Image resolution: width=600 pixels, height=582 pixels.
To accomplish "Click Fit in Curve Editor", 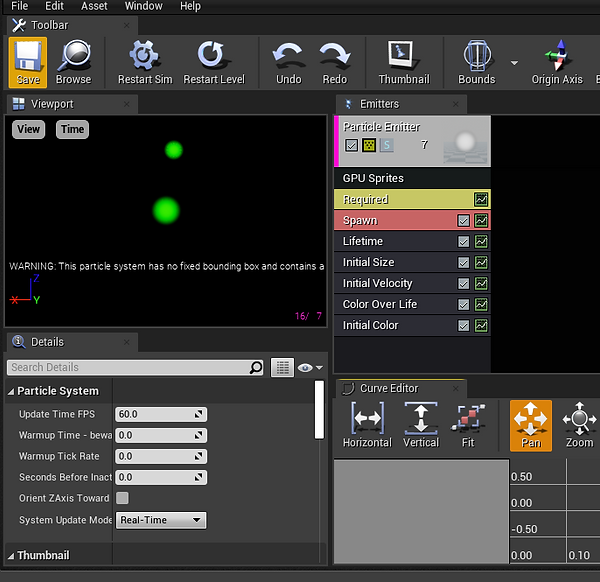I will pos(468,425).
